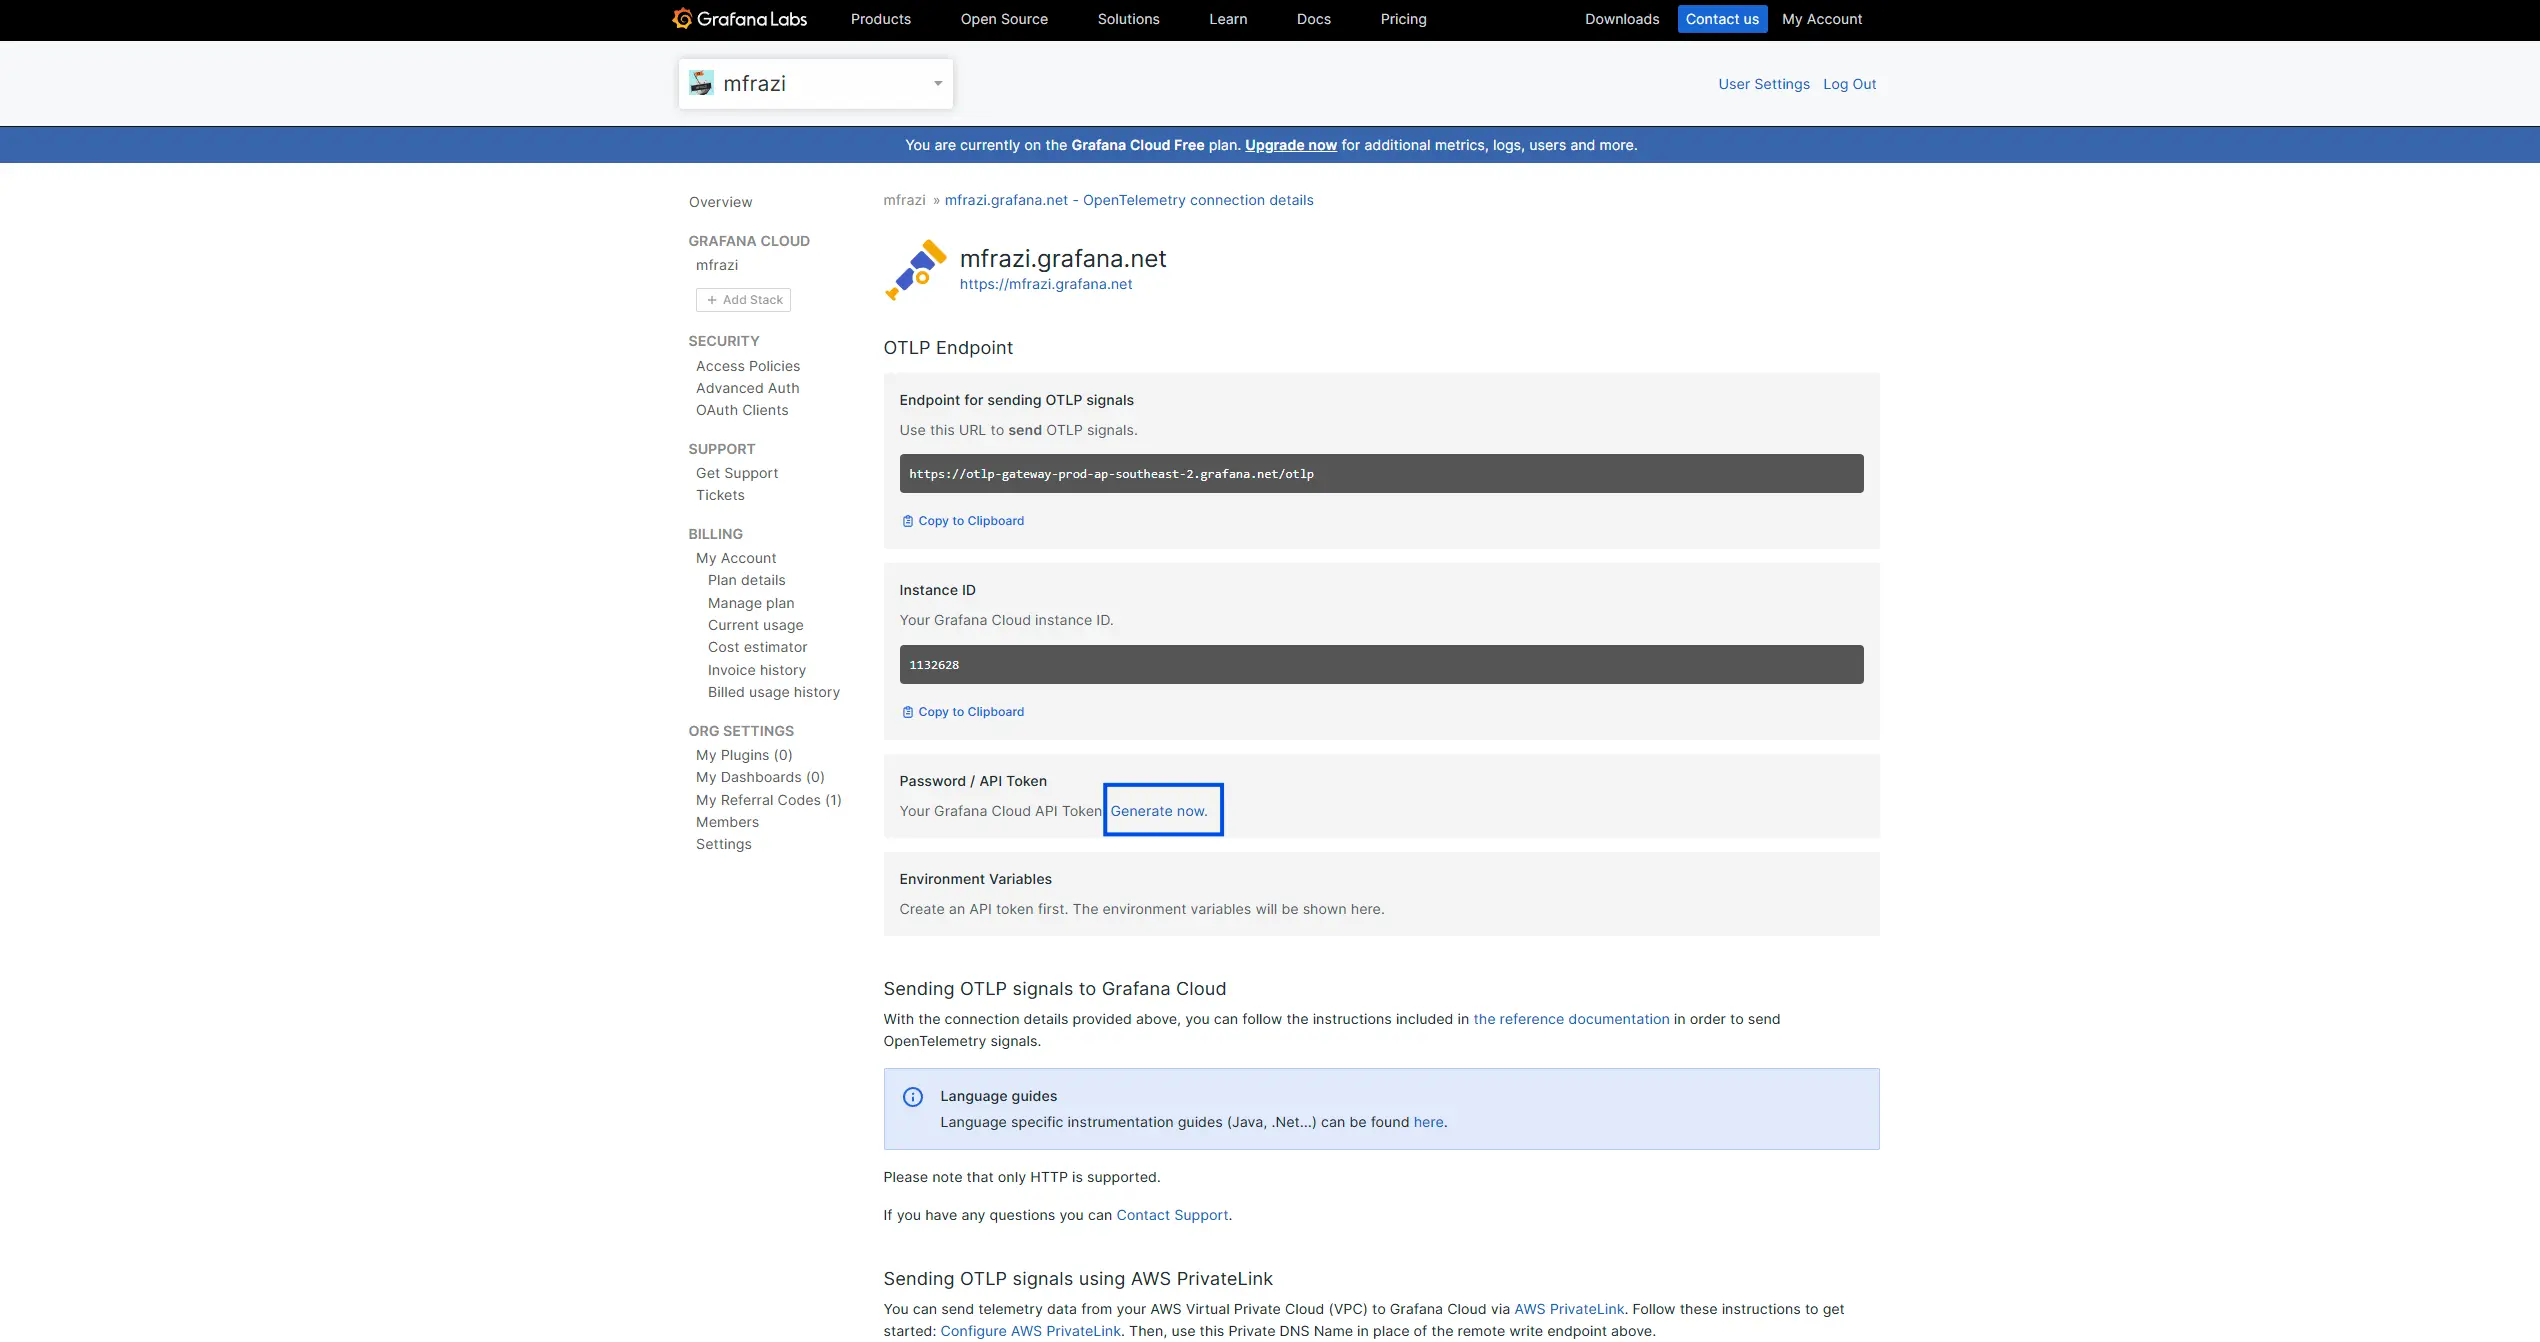
Task: Open Downloads in the top bar
Action: click(x=1622, y=19)
